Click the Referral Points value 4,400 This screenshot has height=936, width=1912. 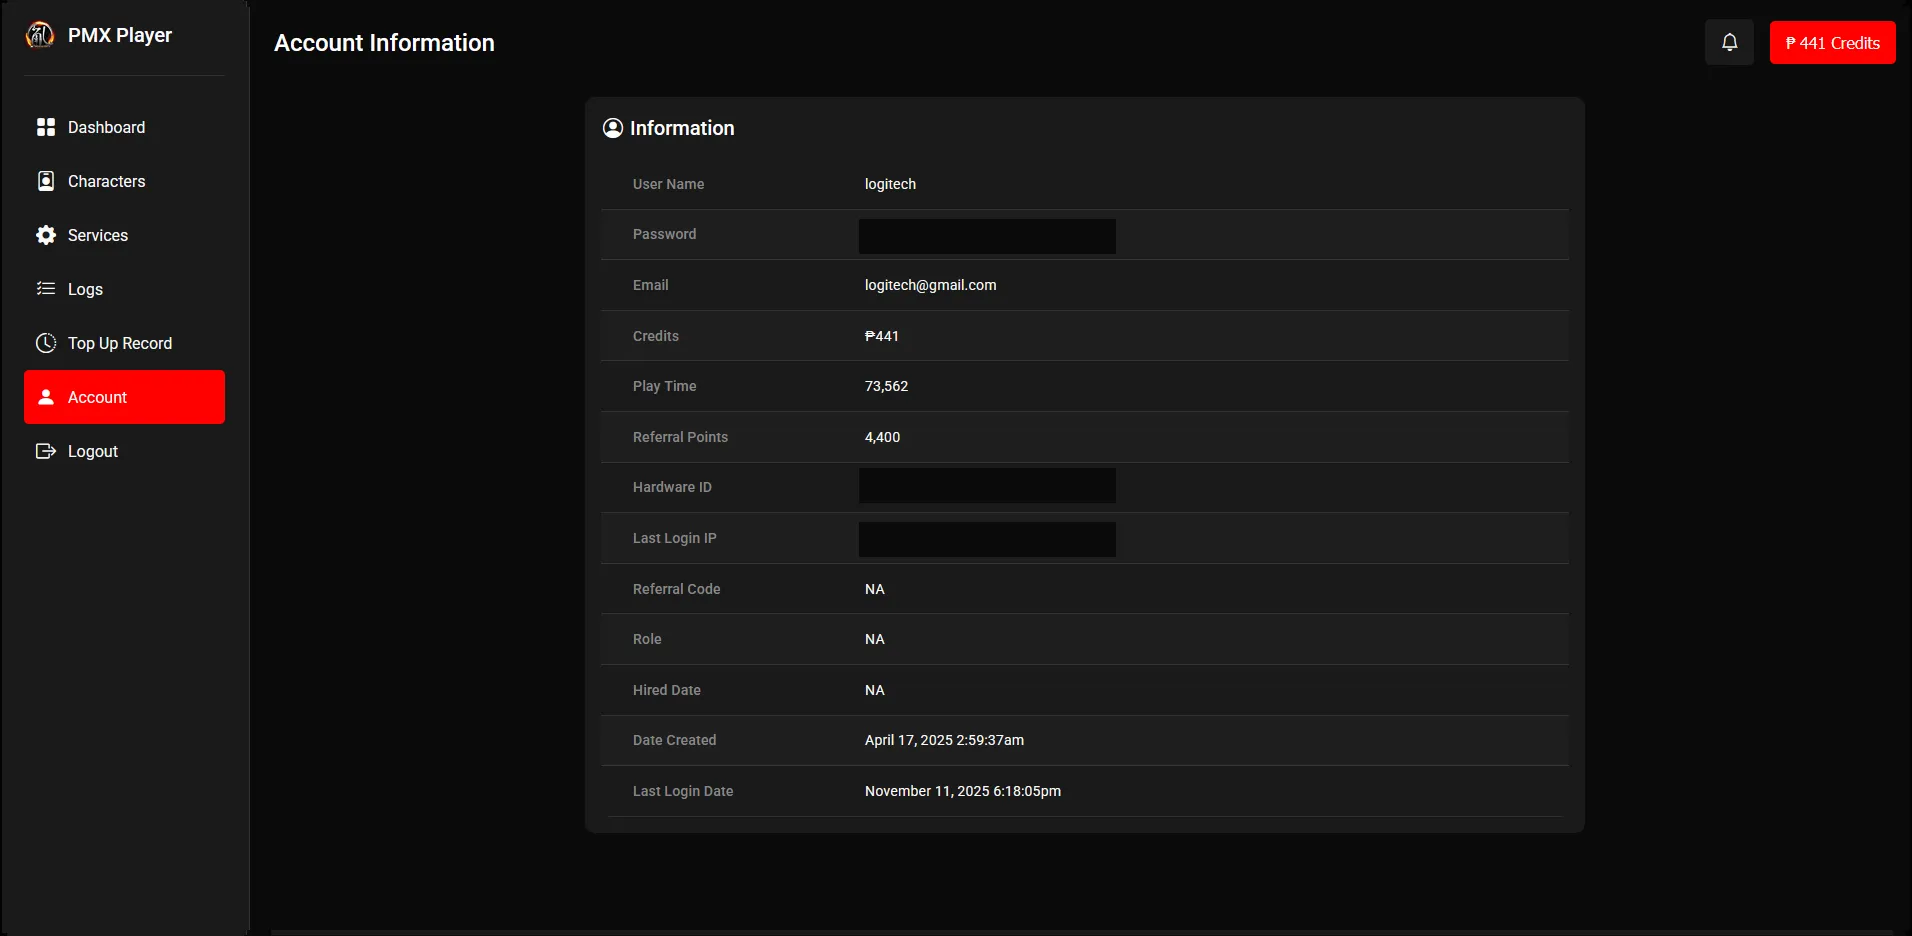(x=882, y=437)
